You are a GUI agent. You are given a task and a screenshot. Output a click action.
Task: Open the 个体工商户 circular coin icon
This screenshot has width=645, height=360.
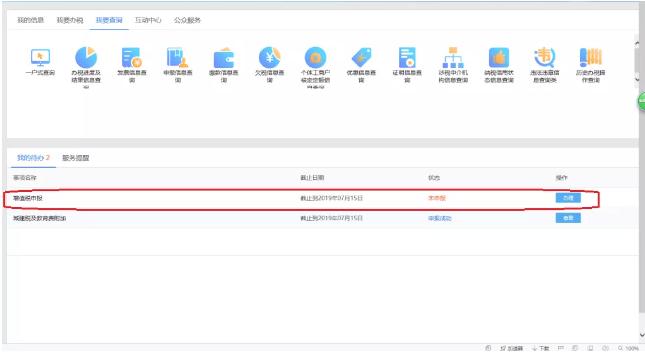tap(316, 57)
